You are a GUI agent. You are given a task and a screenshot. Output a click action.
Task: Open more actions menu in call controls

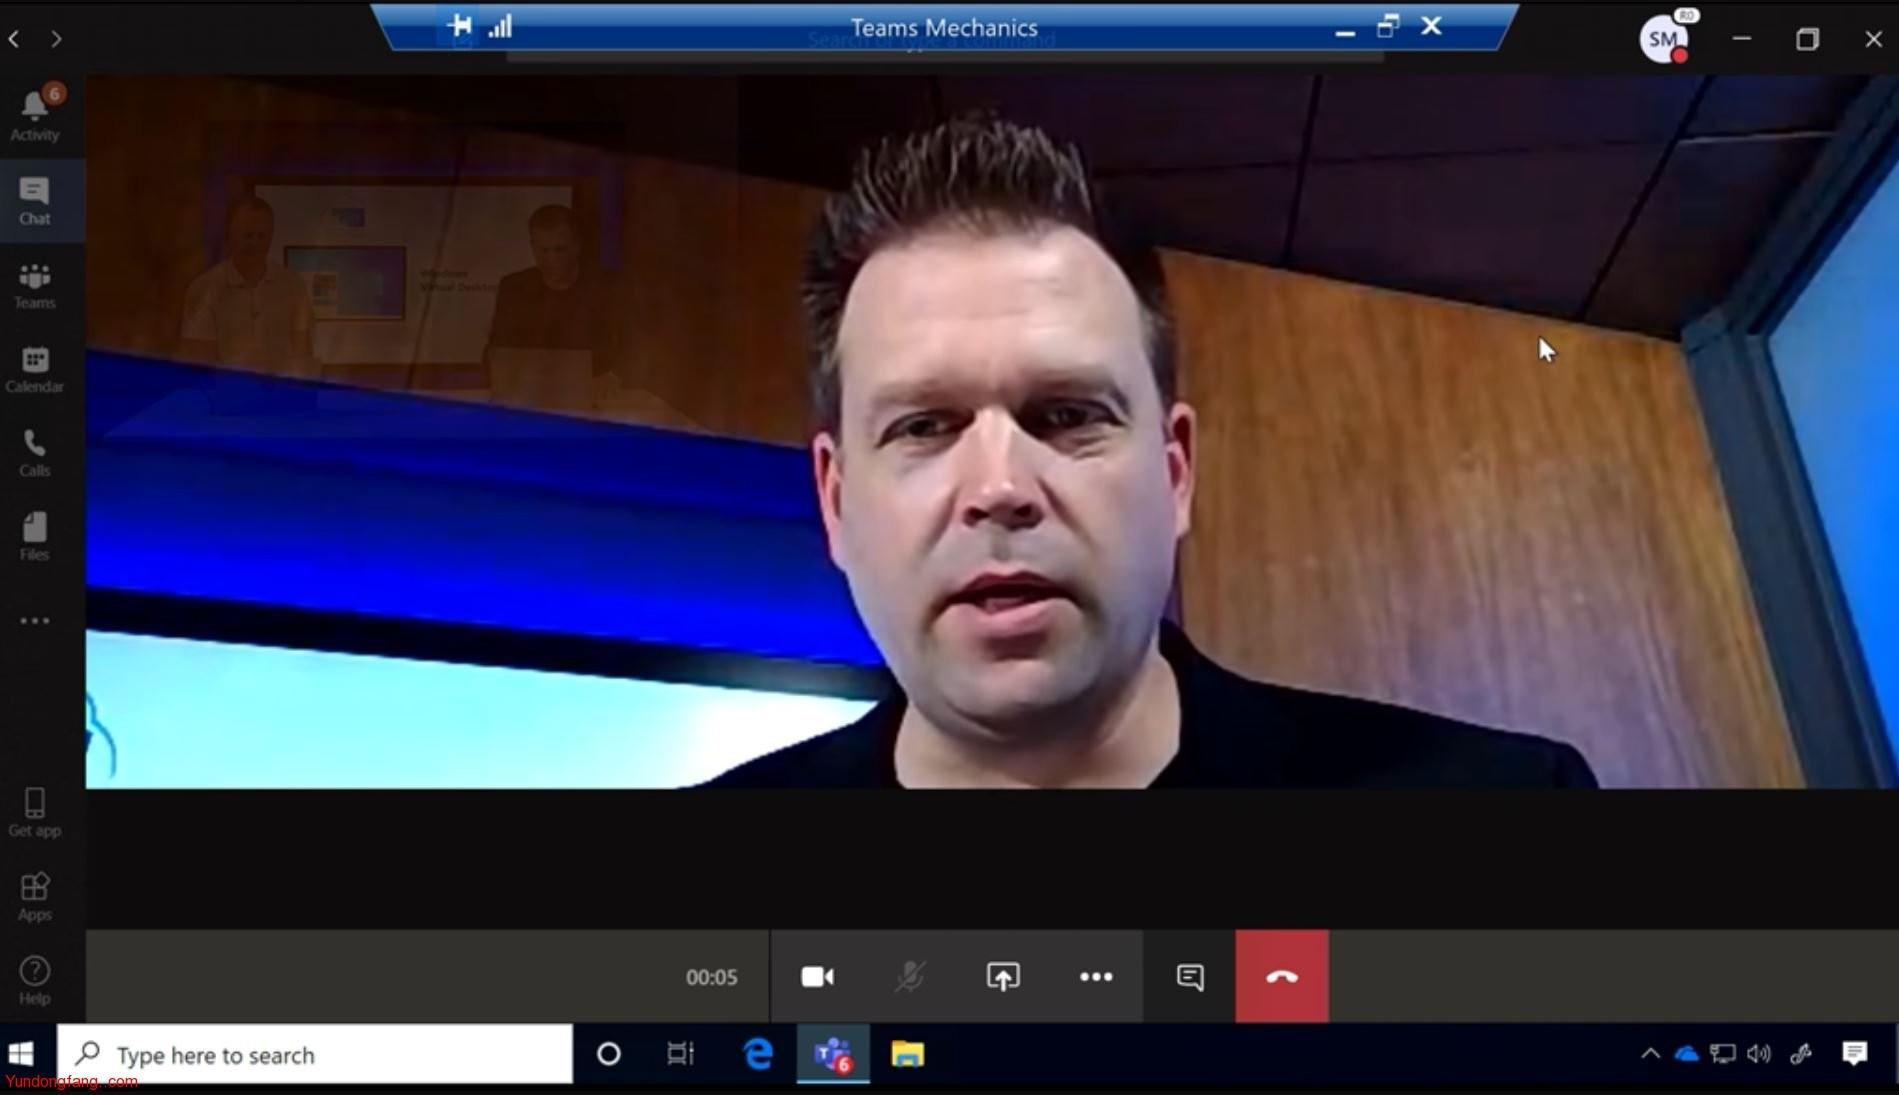tap(1096, 977)
